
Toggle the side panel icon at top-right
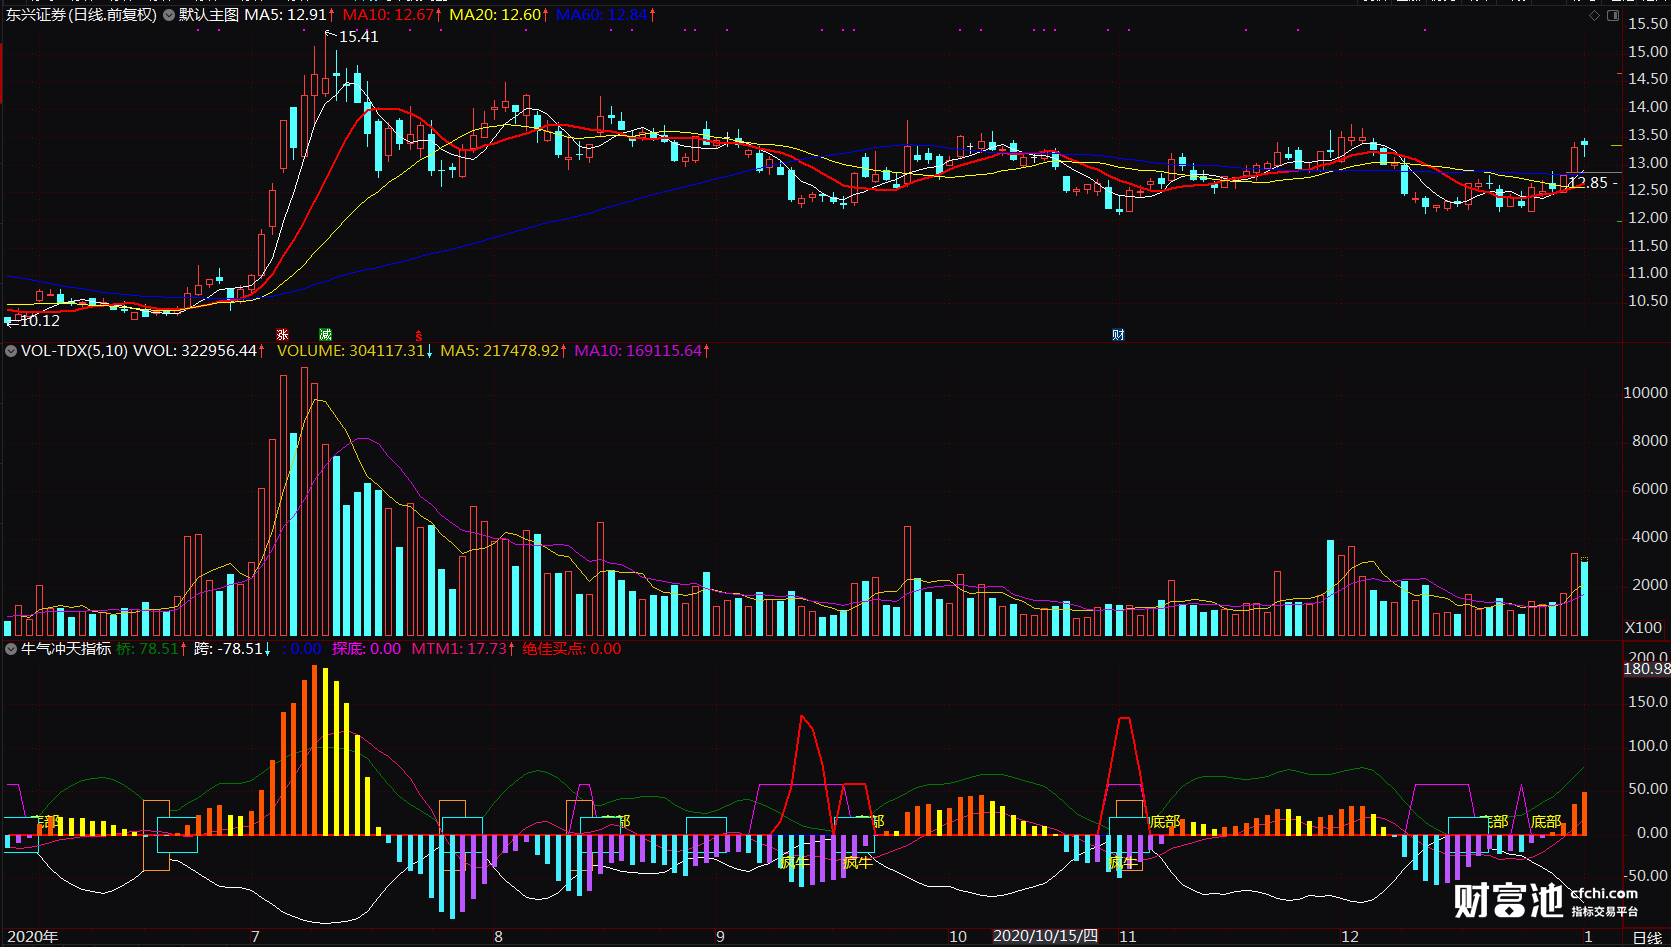point(1613,15)
